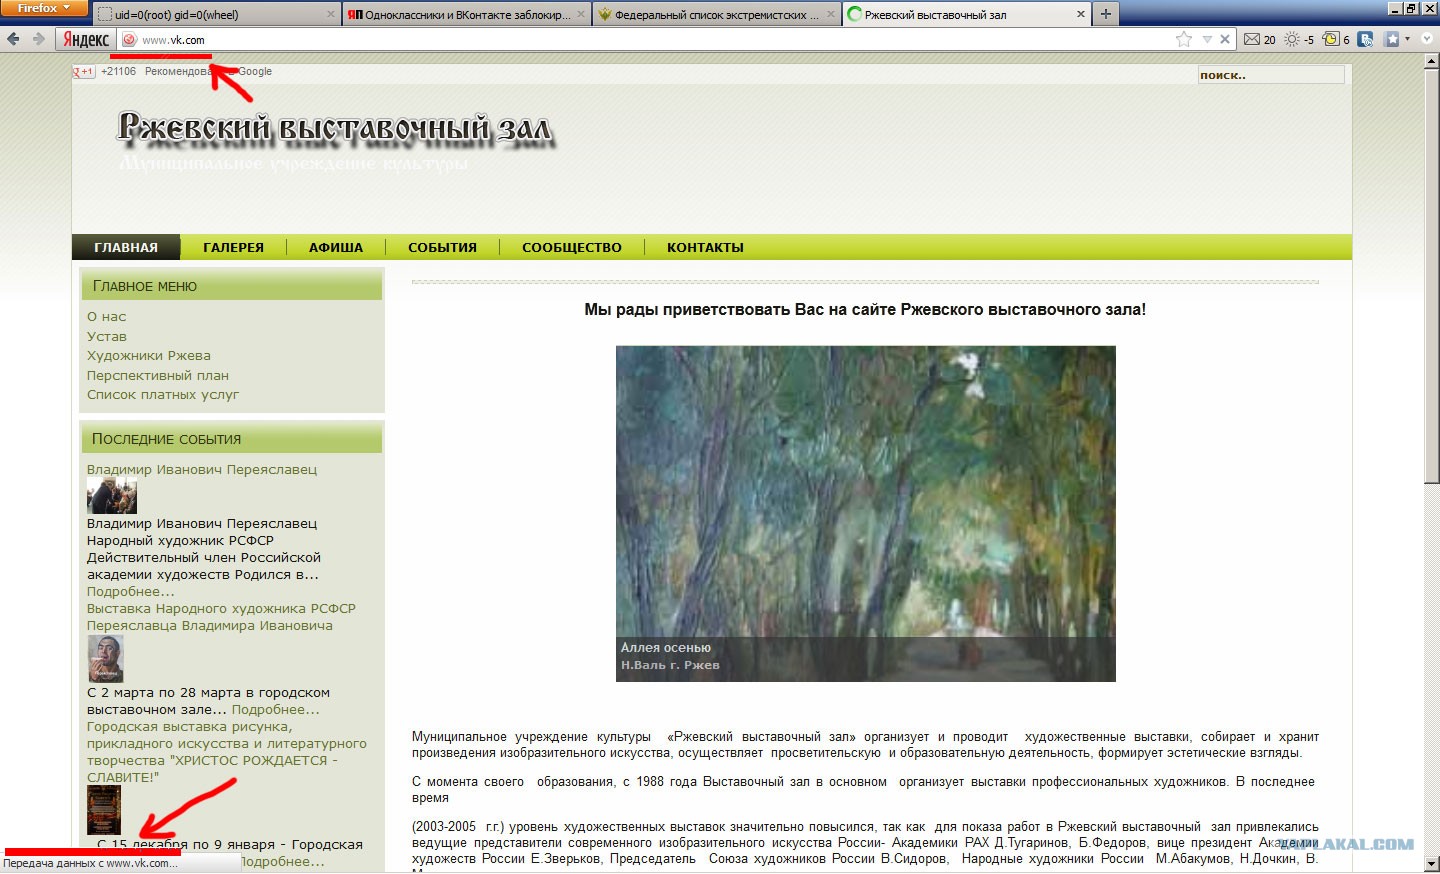
Task: Switch to the uid=0(root) gid=0(wheel) tab
Action: (216, 15)
